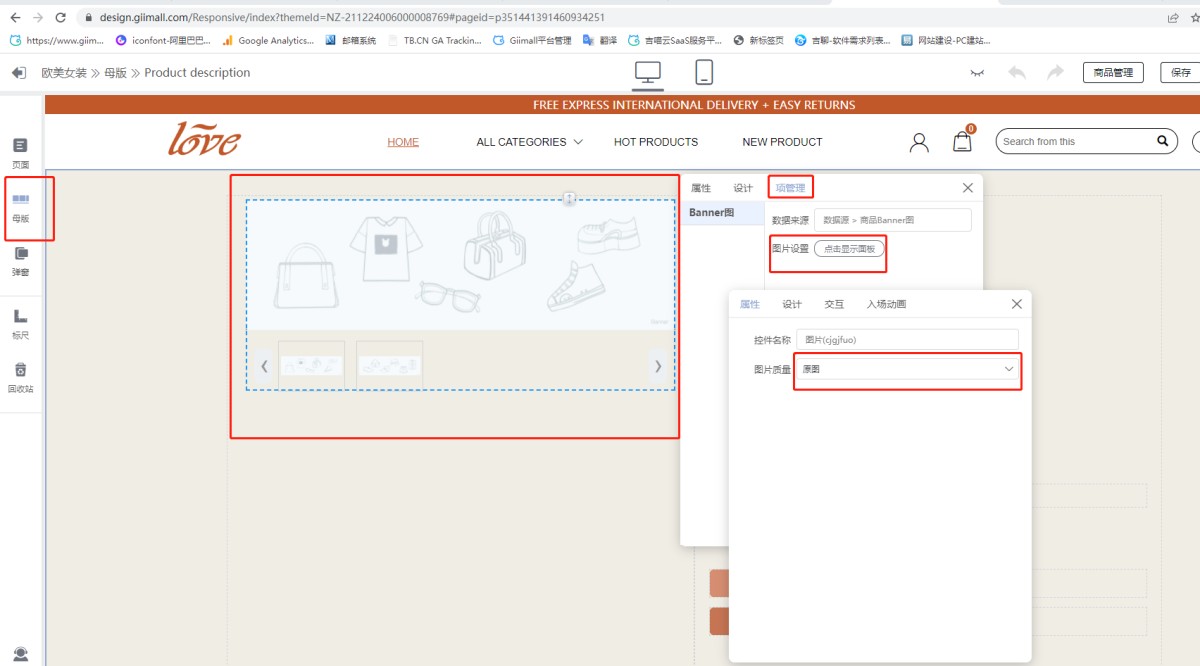
Task: Expand the ALL CATEGORIES dropdown
Action: 529,142
